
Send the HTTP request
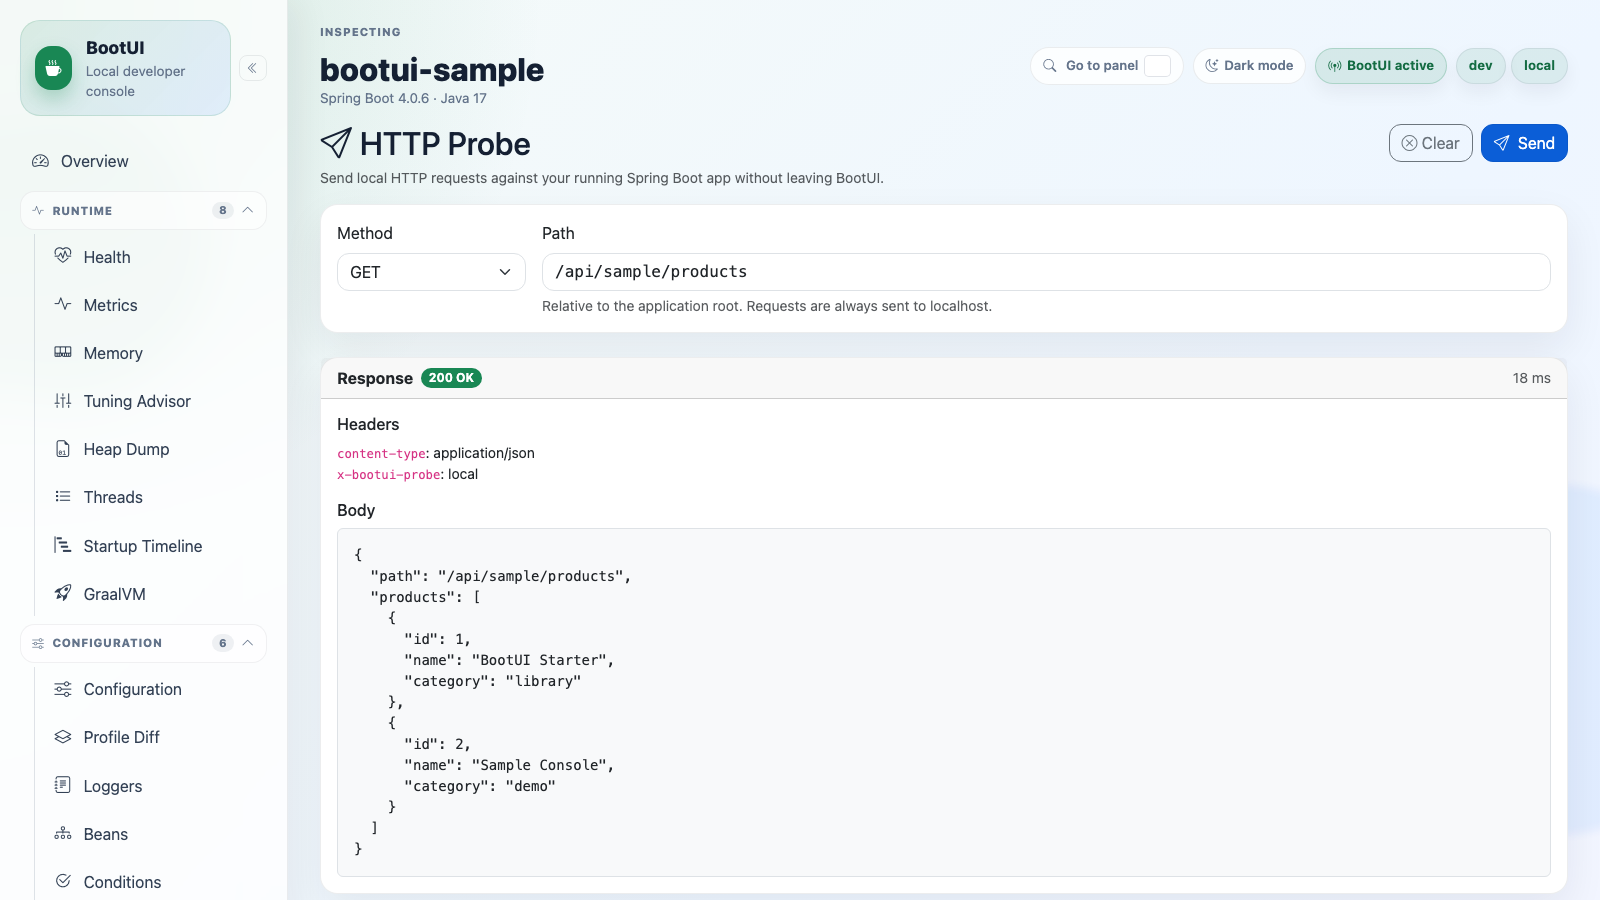pos(1524,143)
